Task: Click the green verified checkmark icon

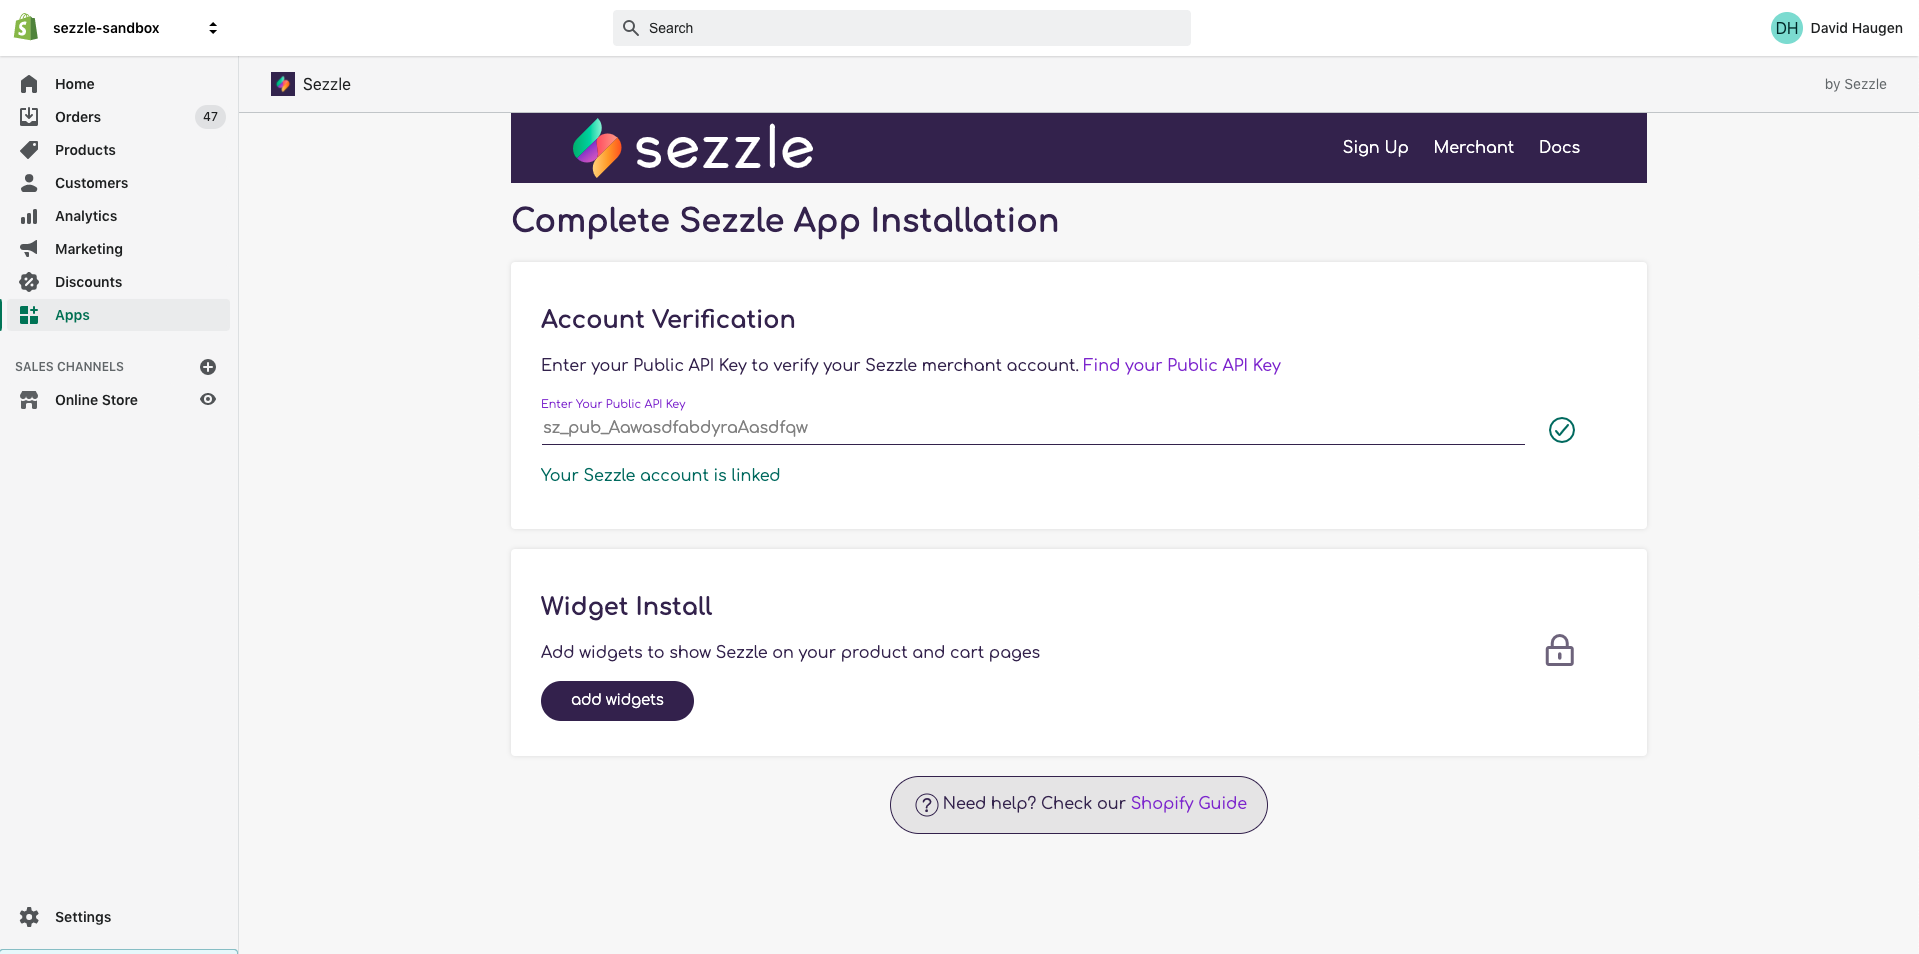Action: click(1561, 430)
